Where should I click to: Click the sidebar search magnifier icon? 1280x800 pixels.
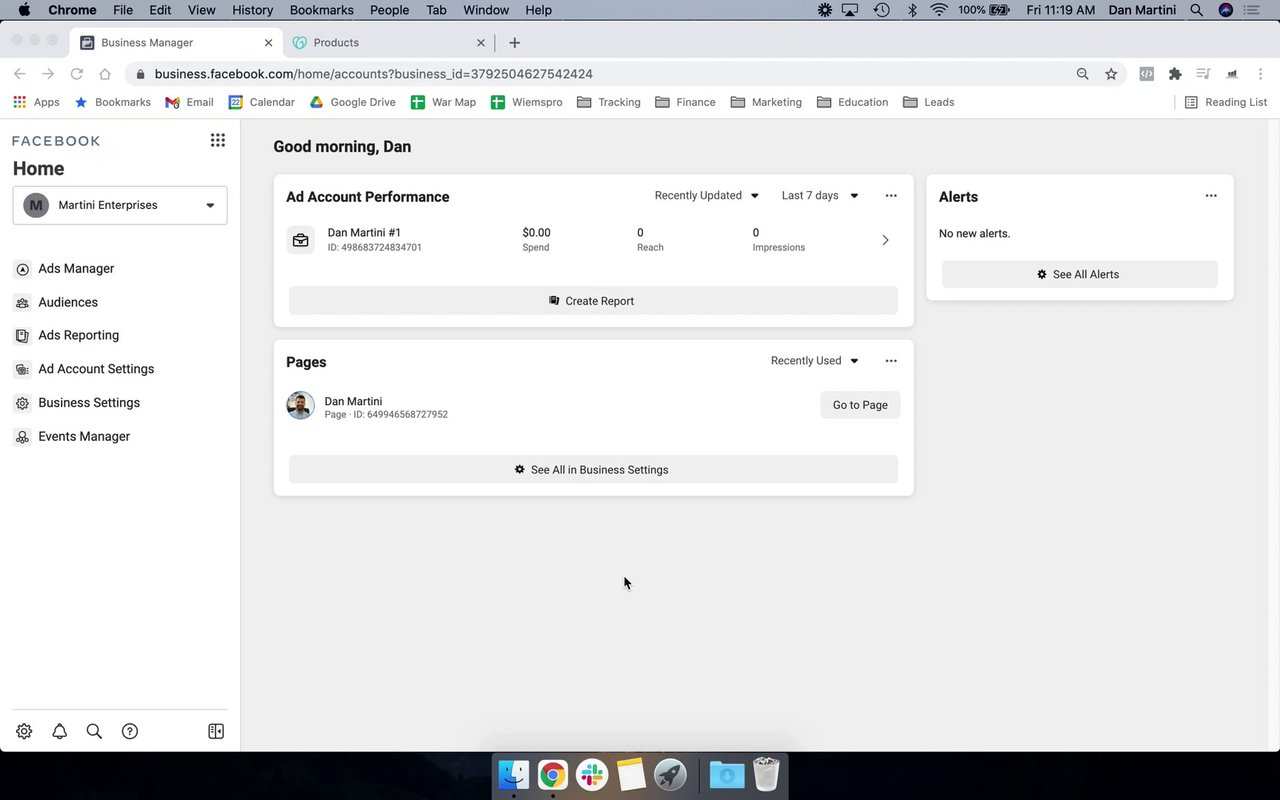click(x=94, y=731)
